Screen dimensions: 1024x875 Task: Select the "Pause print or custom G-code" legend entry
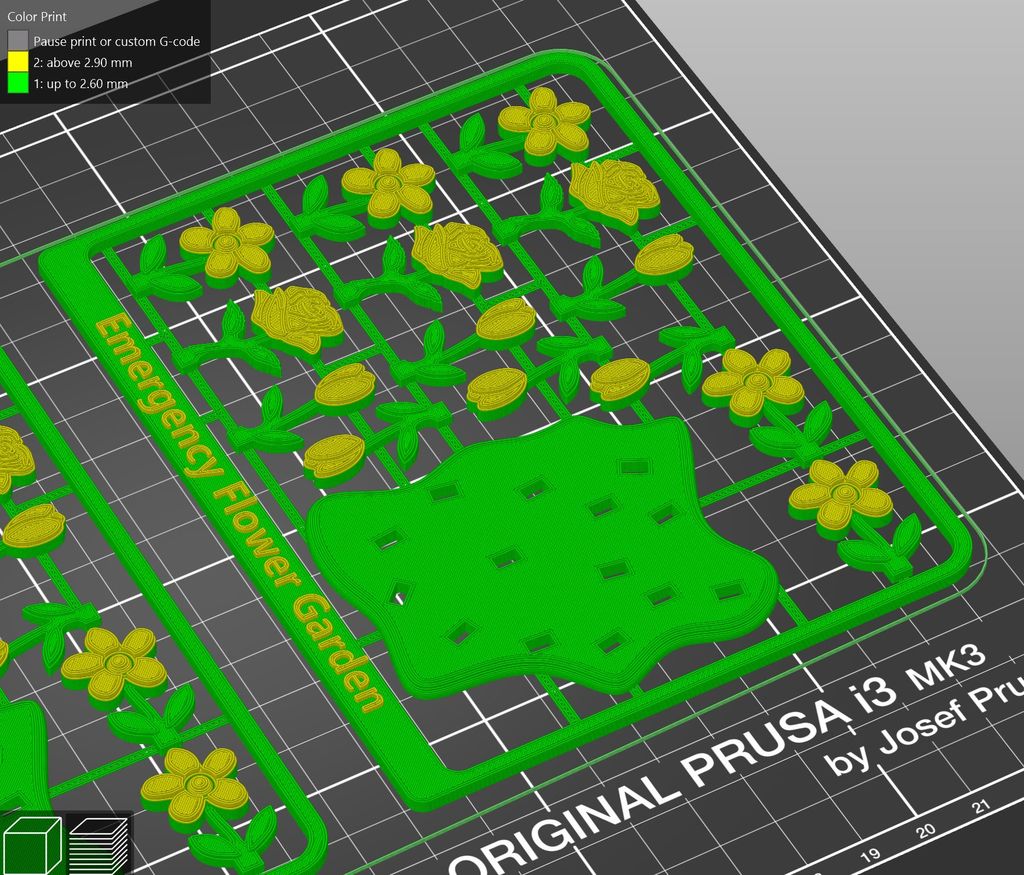coord(115,41)
